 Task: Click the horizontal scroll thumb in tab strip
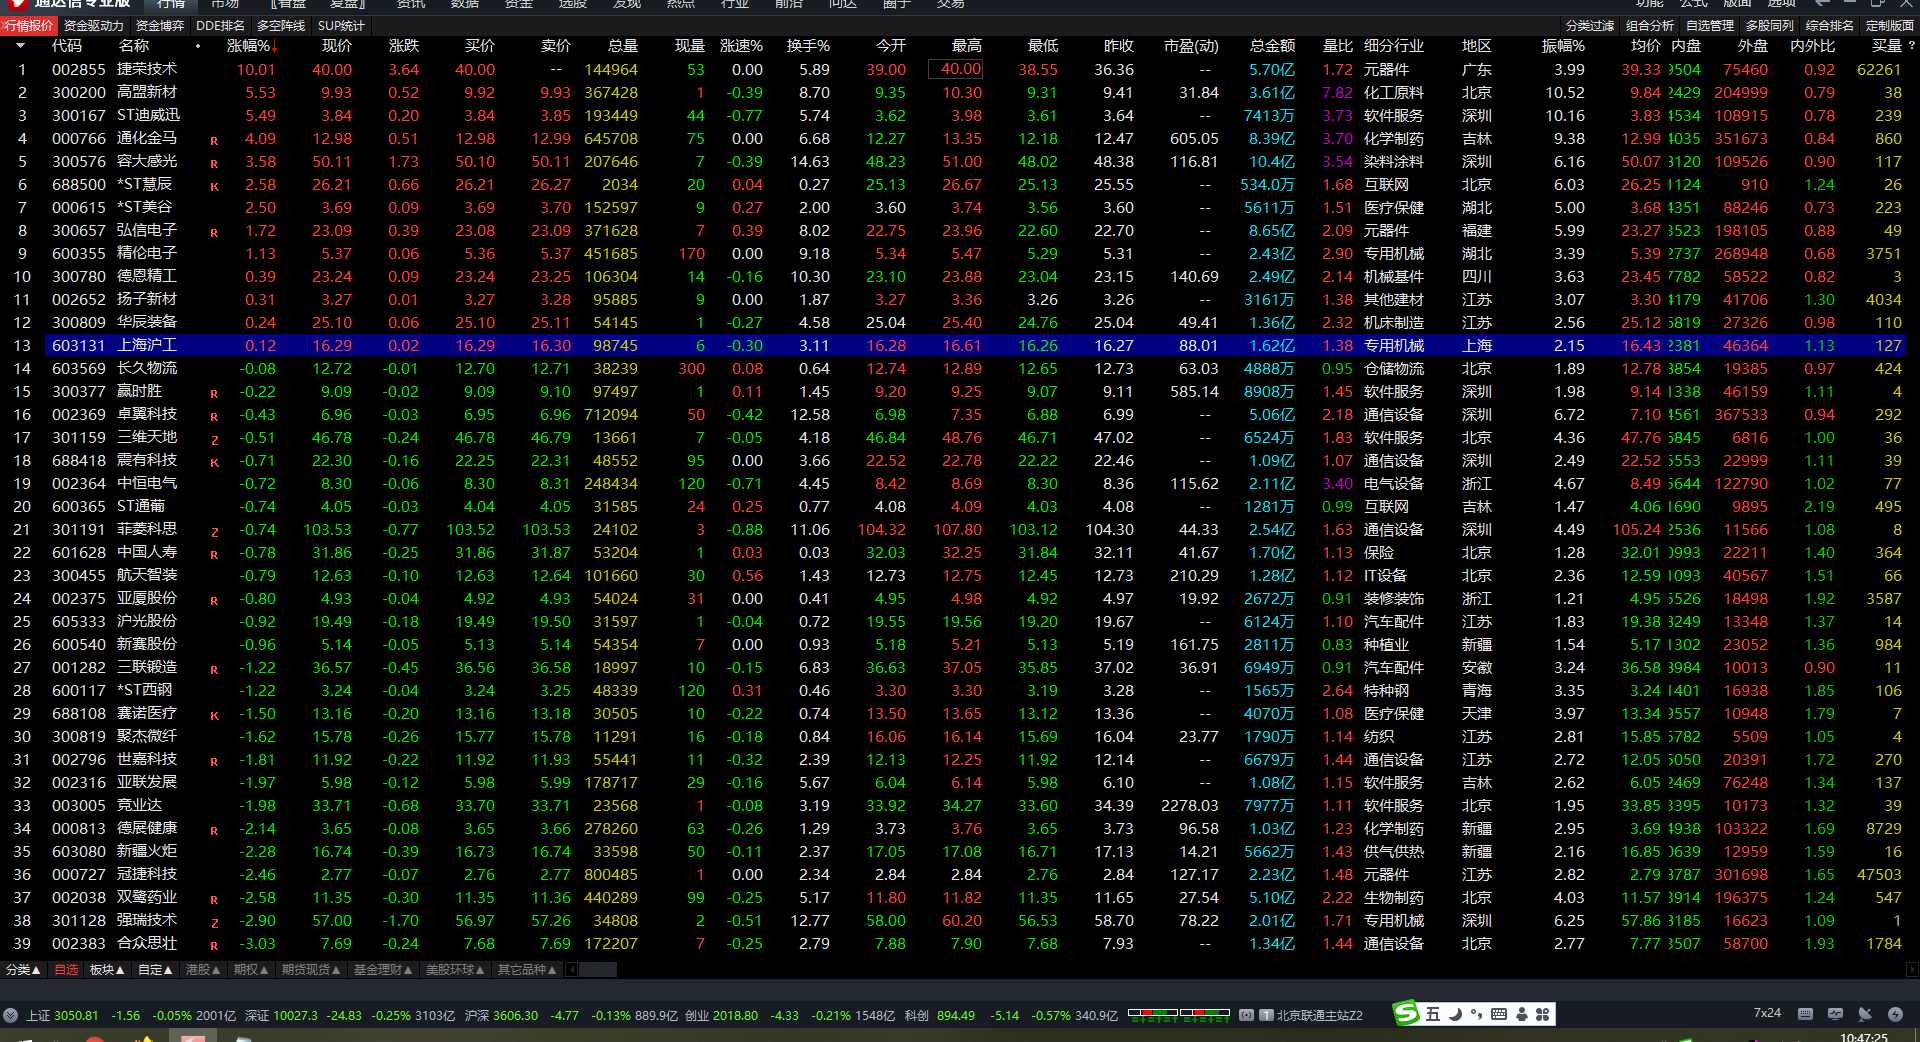(x=598, y=969)
